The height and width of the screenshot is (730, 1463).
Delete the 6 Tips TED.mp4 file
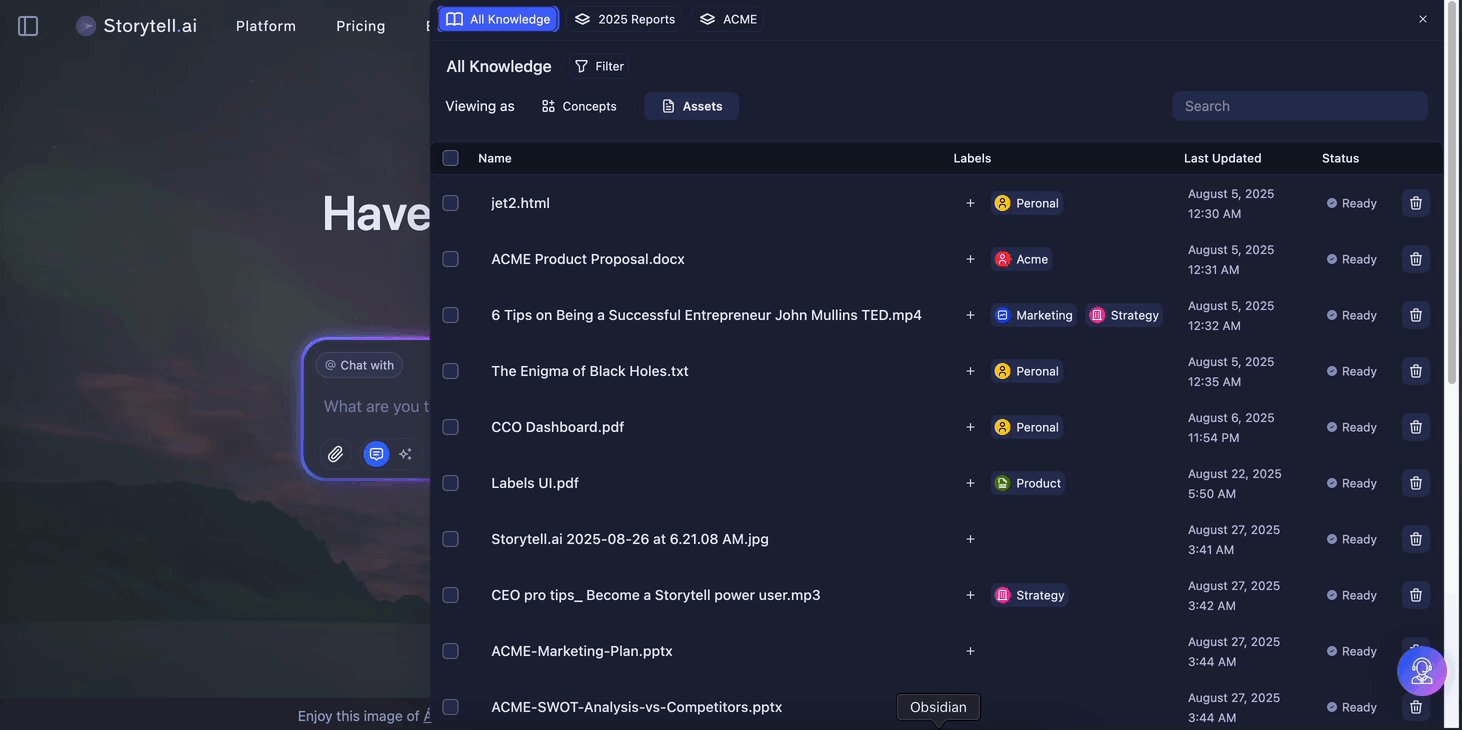click(1416, 315)
